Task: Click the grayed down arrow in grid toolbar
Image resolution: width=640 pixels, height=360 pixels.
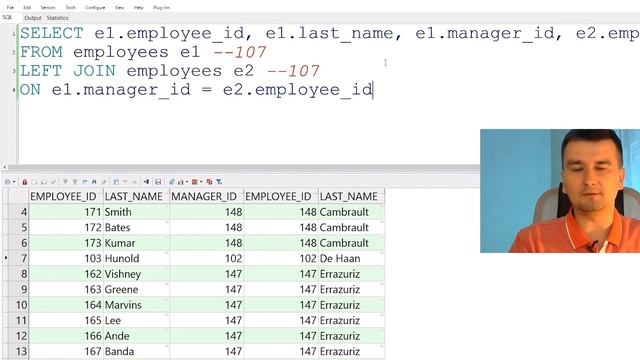Action: pyautogui.click(x=125, y=182)
